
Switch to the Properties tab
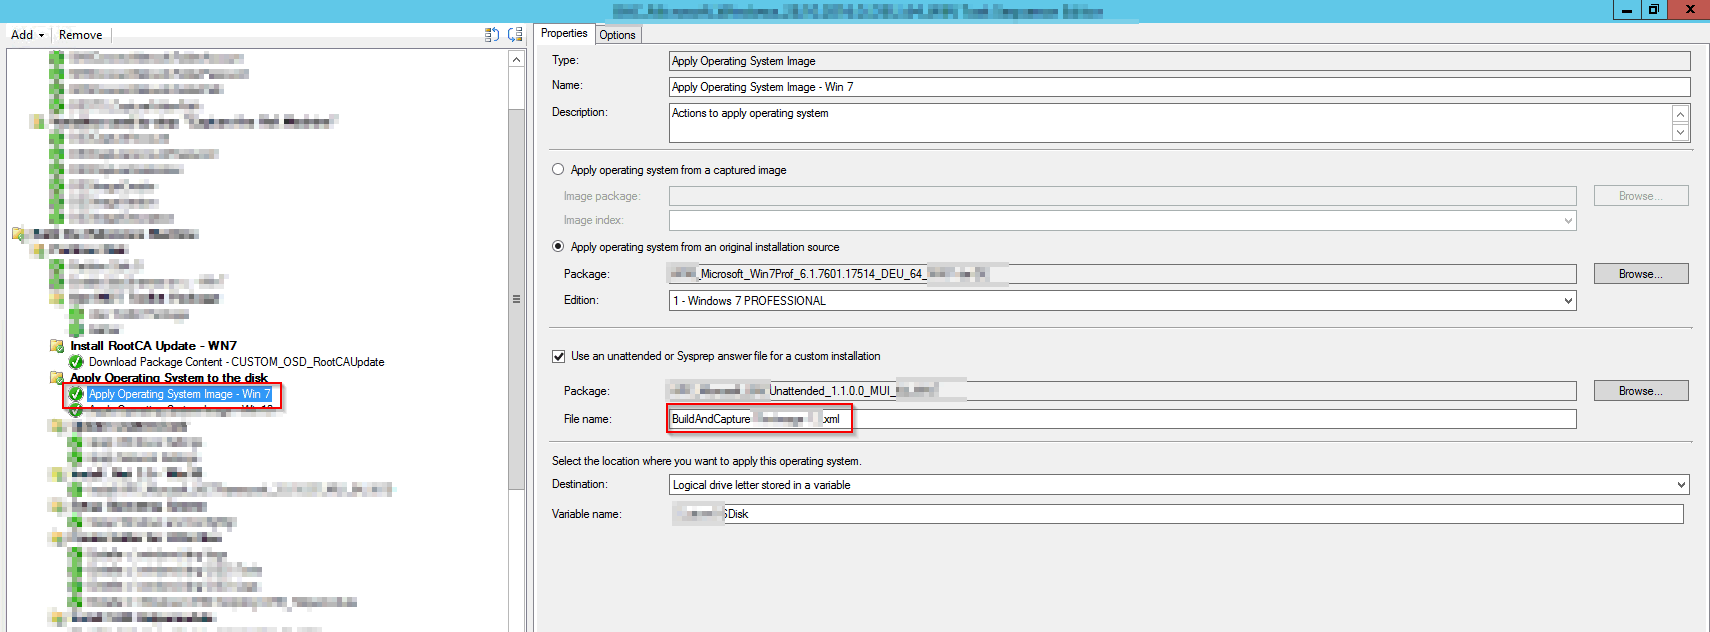pyautogui.click(x=564, y=33)
